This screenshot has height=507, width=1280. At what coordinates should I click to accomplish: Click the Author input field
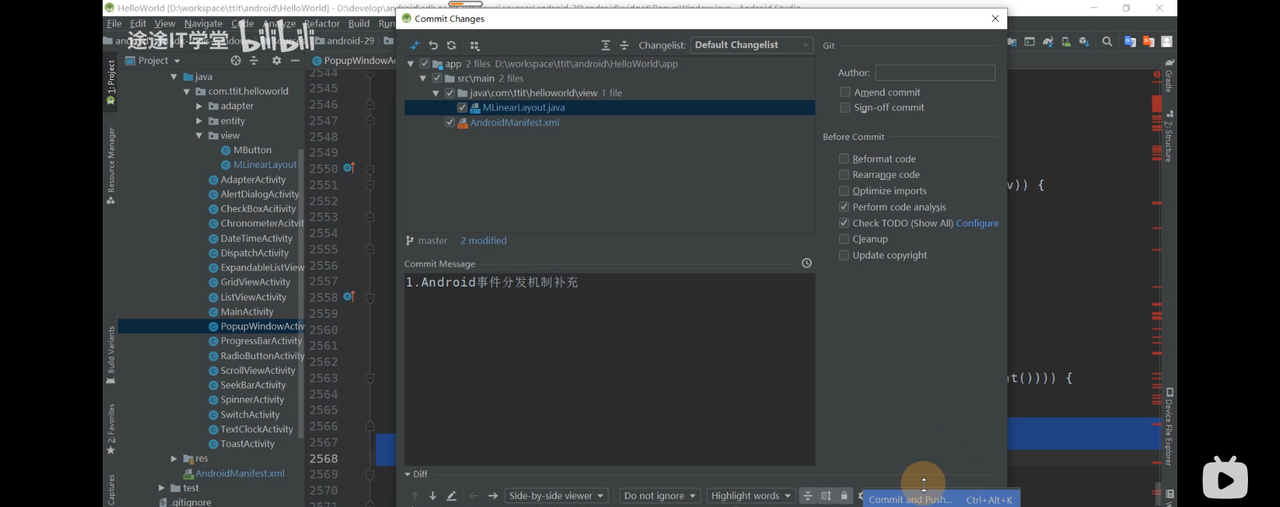[935, 73]
